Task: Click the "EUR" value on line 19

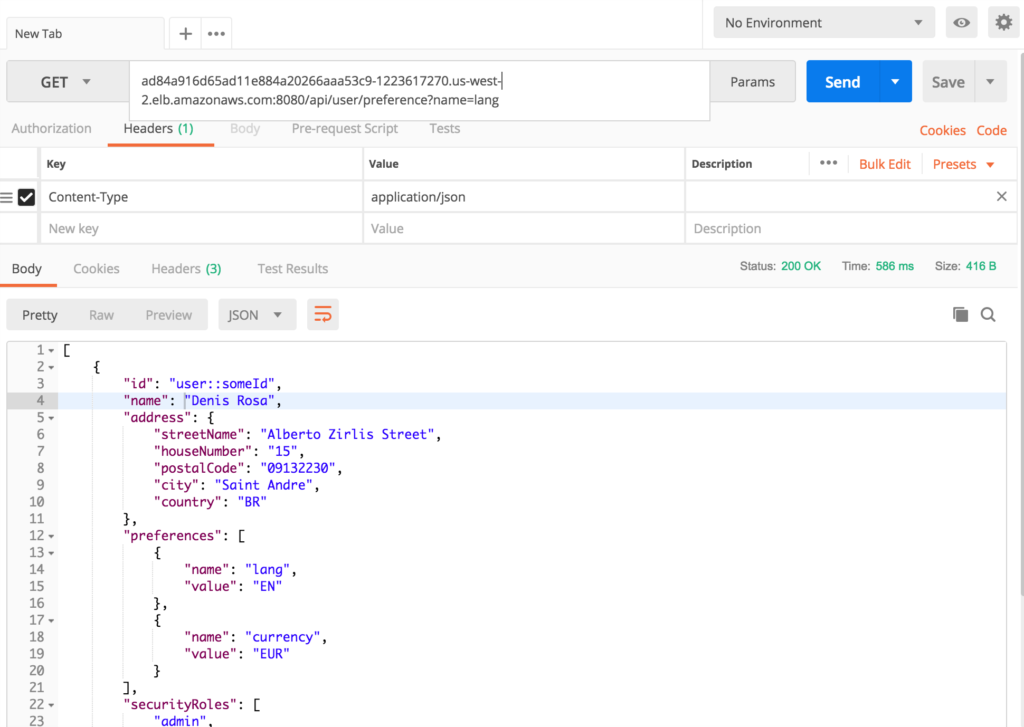Action: pos(271,654)
